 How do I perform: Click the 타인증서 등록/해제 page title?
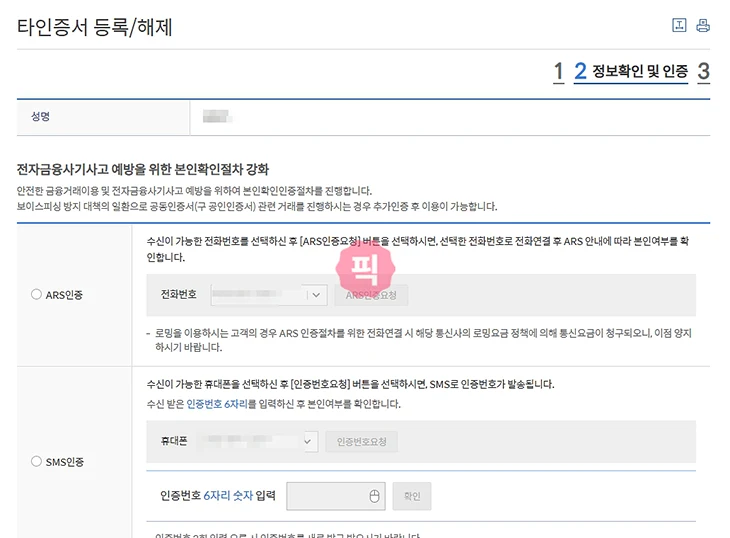tap(95, 27)
